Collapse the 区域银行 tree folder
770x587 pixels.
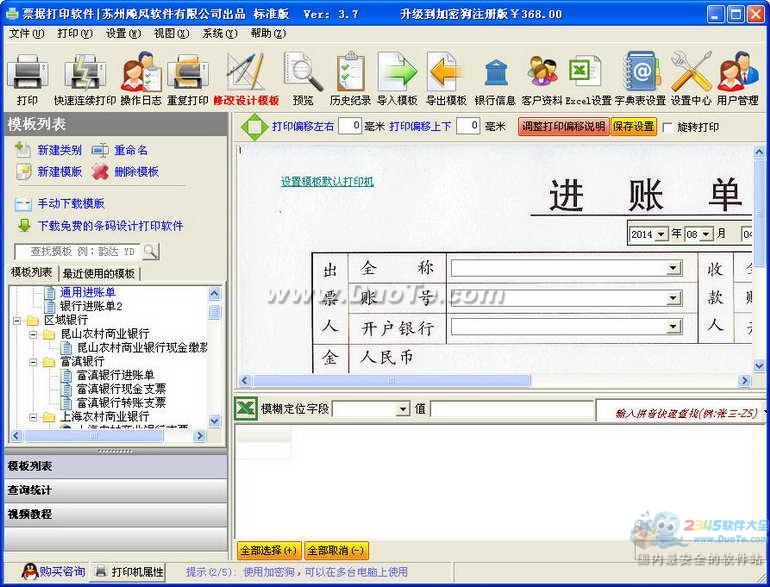[17, 321]
